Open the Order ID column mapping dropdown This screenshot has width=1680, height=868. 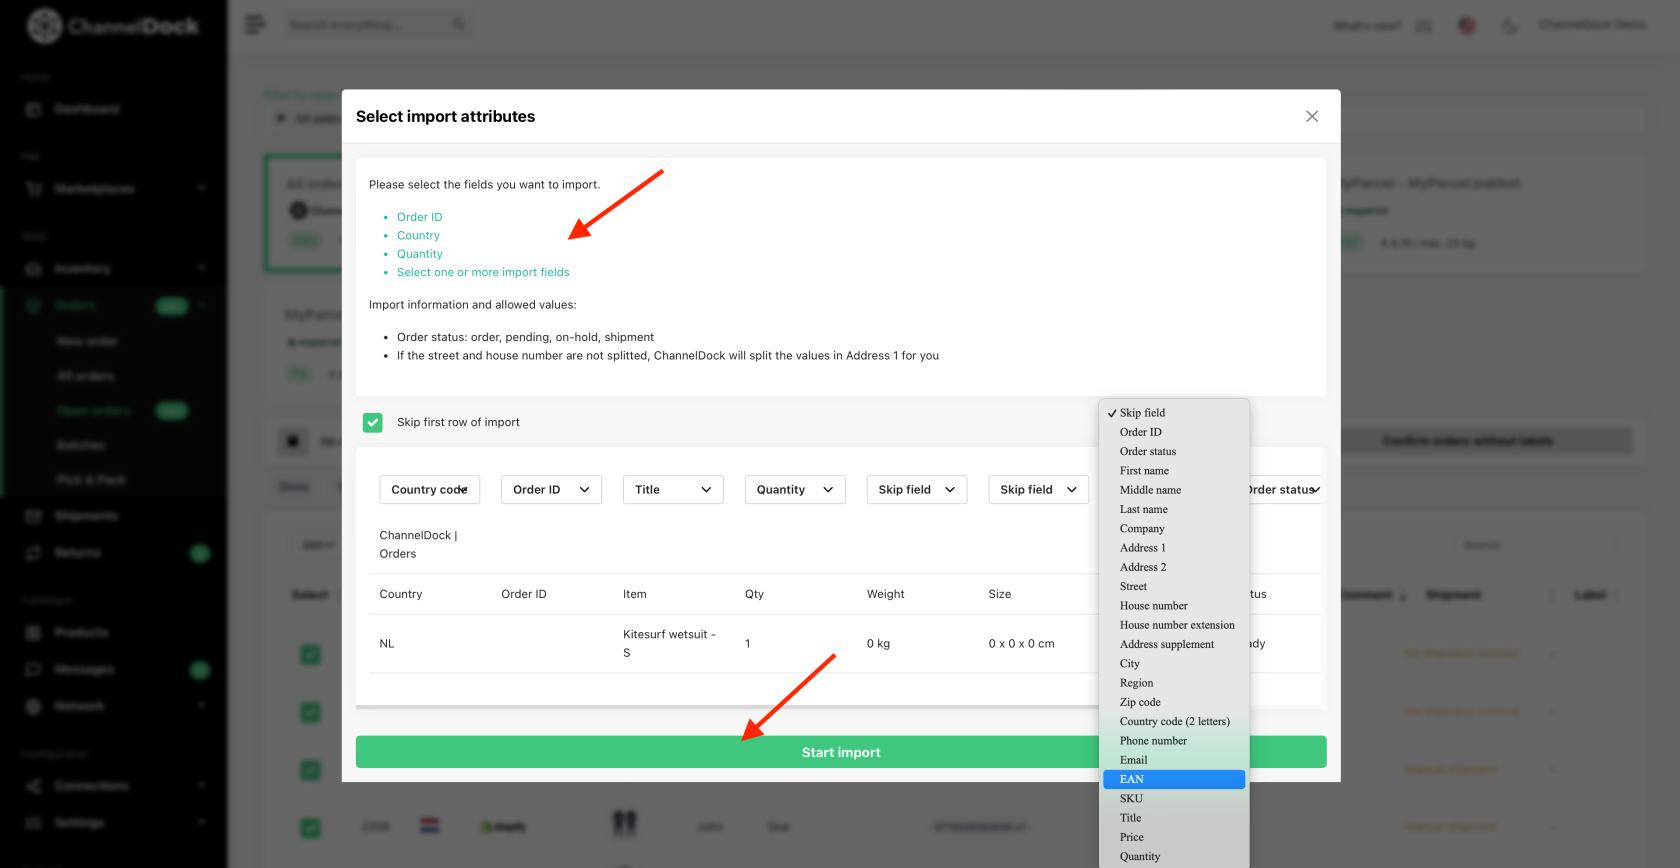coord(551,490)
